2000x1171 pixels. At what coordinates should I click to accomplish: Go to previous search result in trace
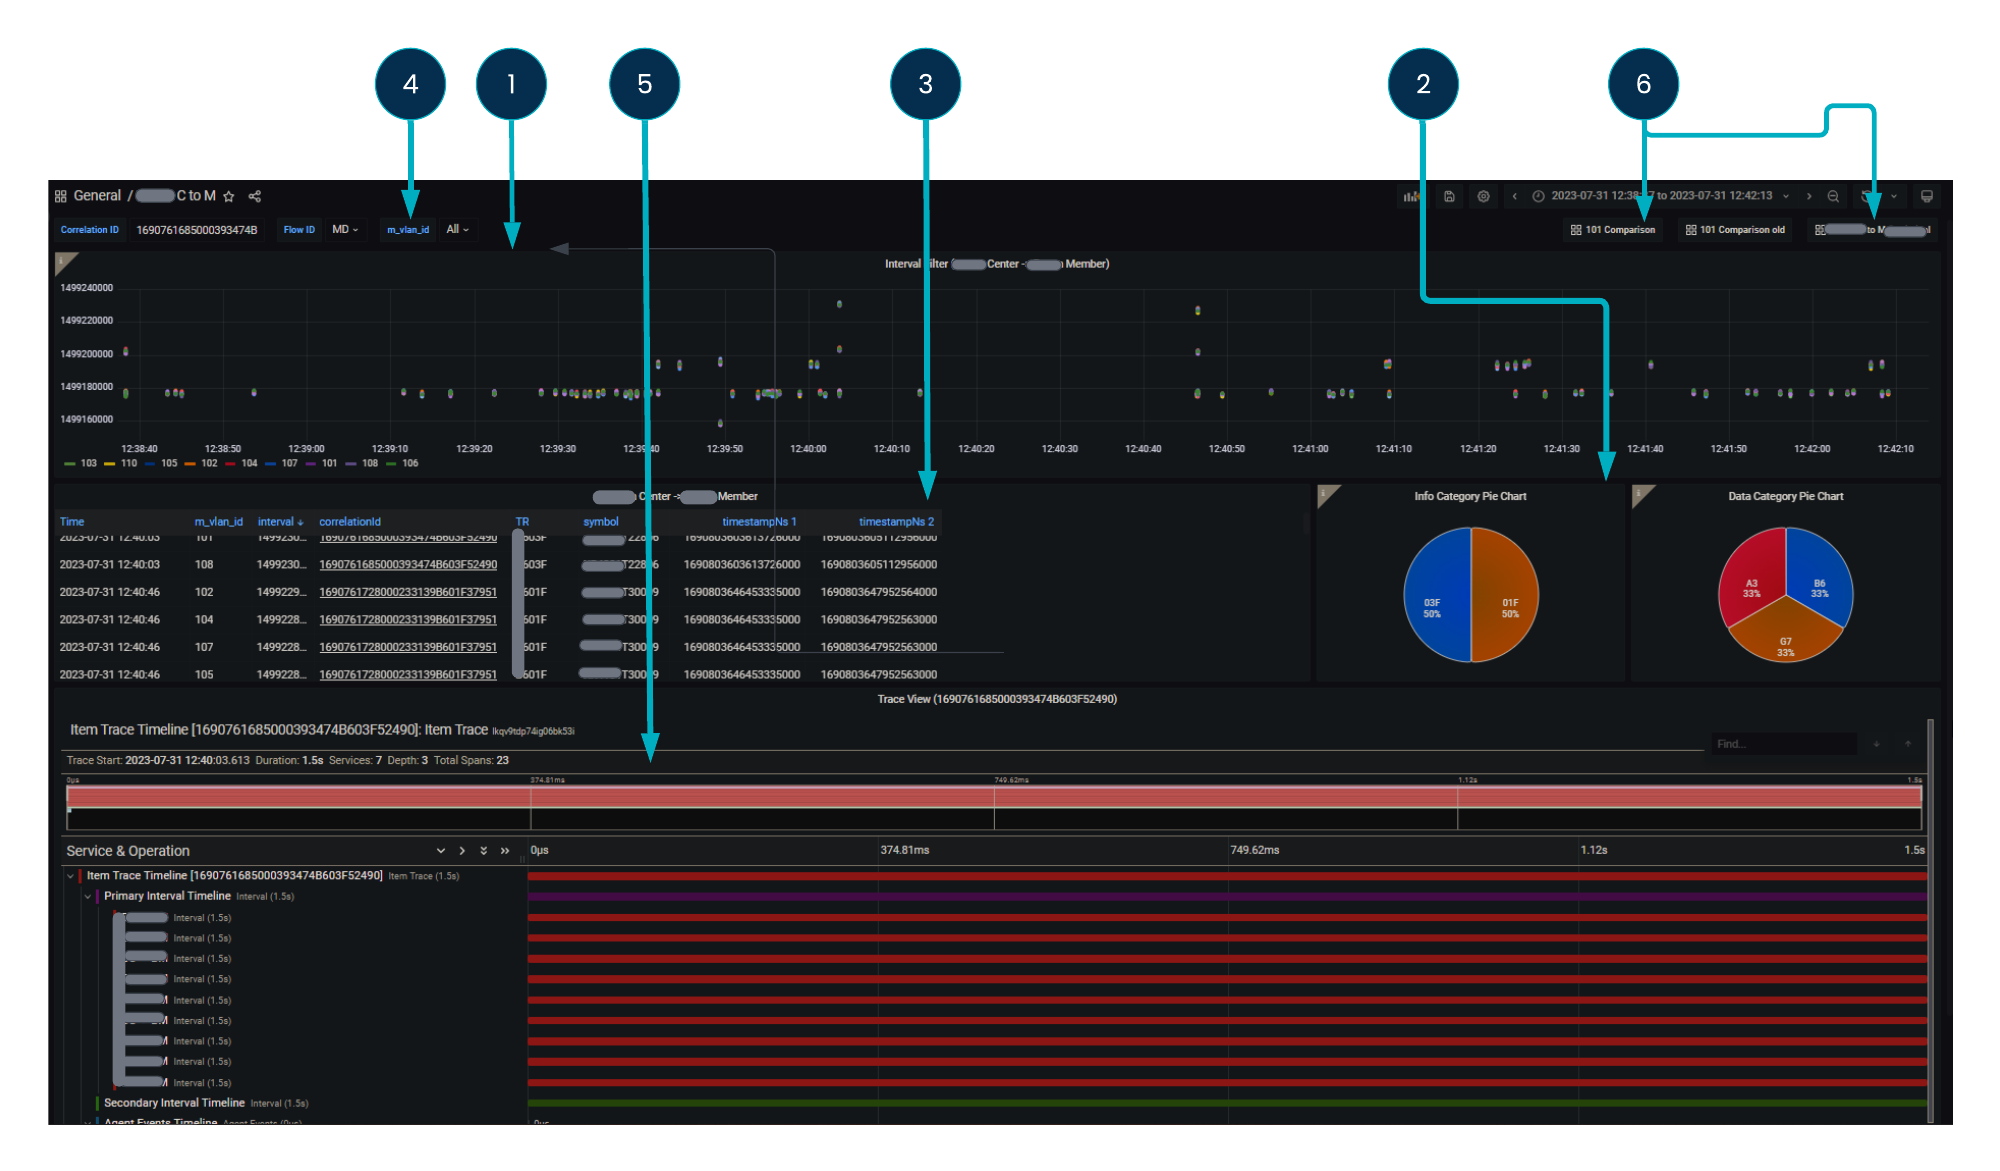coord(1908,744)
